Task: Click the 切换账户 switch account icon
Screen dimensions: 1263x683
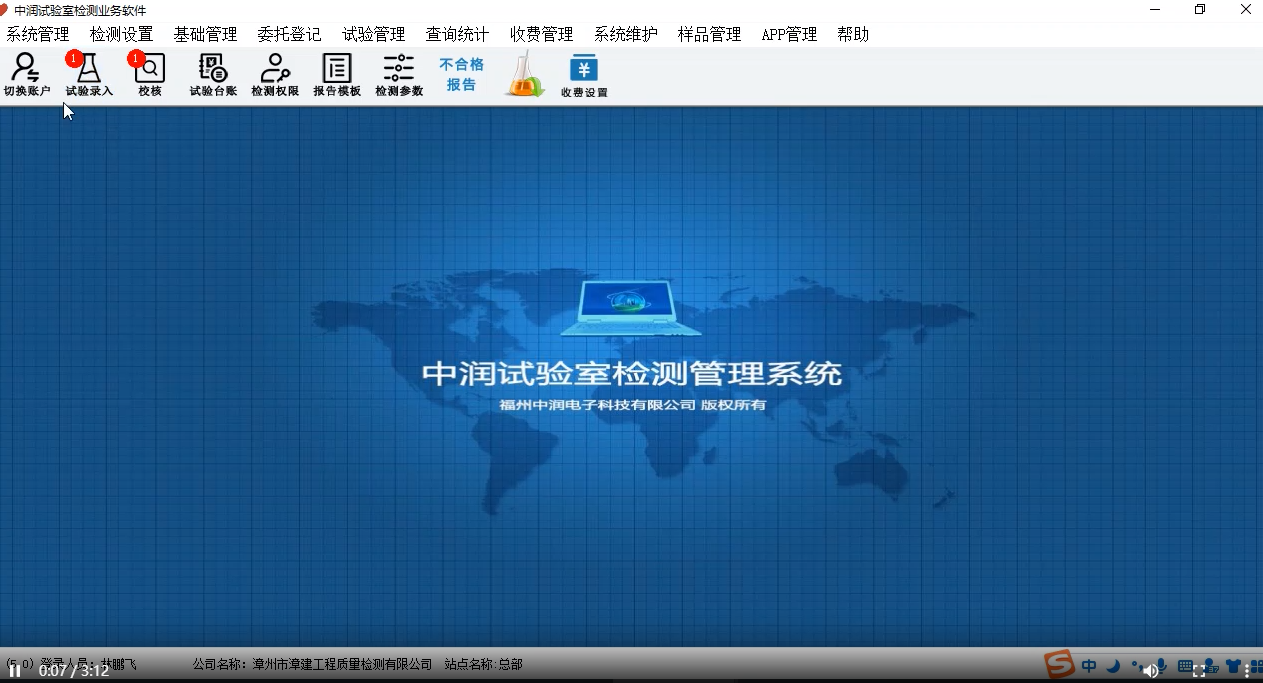Action: coord(26,75)
